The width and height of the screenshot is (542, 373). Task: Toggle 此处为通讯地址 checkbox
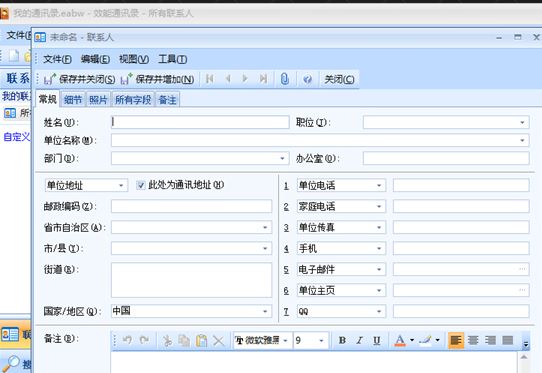(x=140, y=185)
